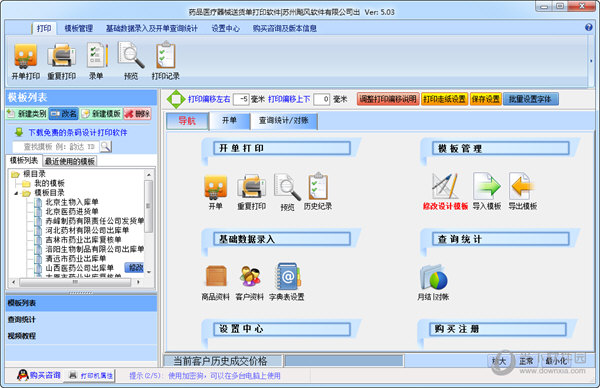Open 月结 | 对帐 chart icon

click(433, 282)
